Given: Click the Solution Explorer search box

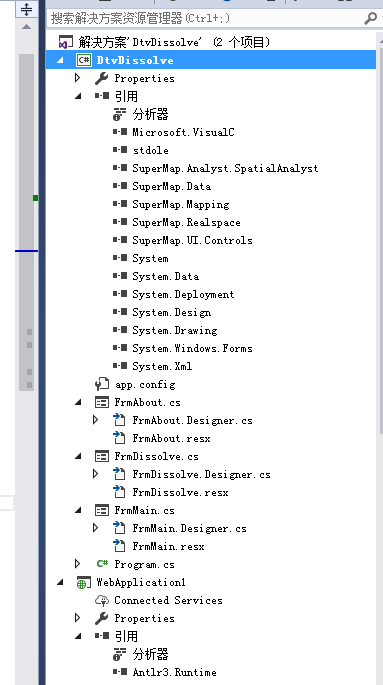Looking at the screenshot, I should coord(205,18).
